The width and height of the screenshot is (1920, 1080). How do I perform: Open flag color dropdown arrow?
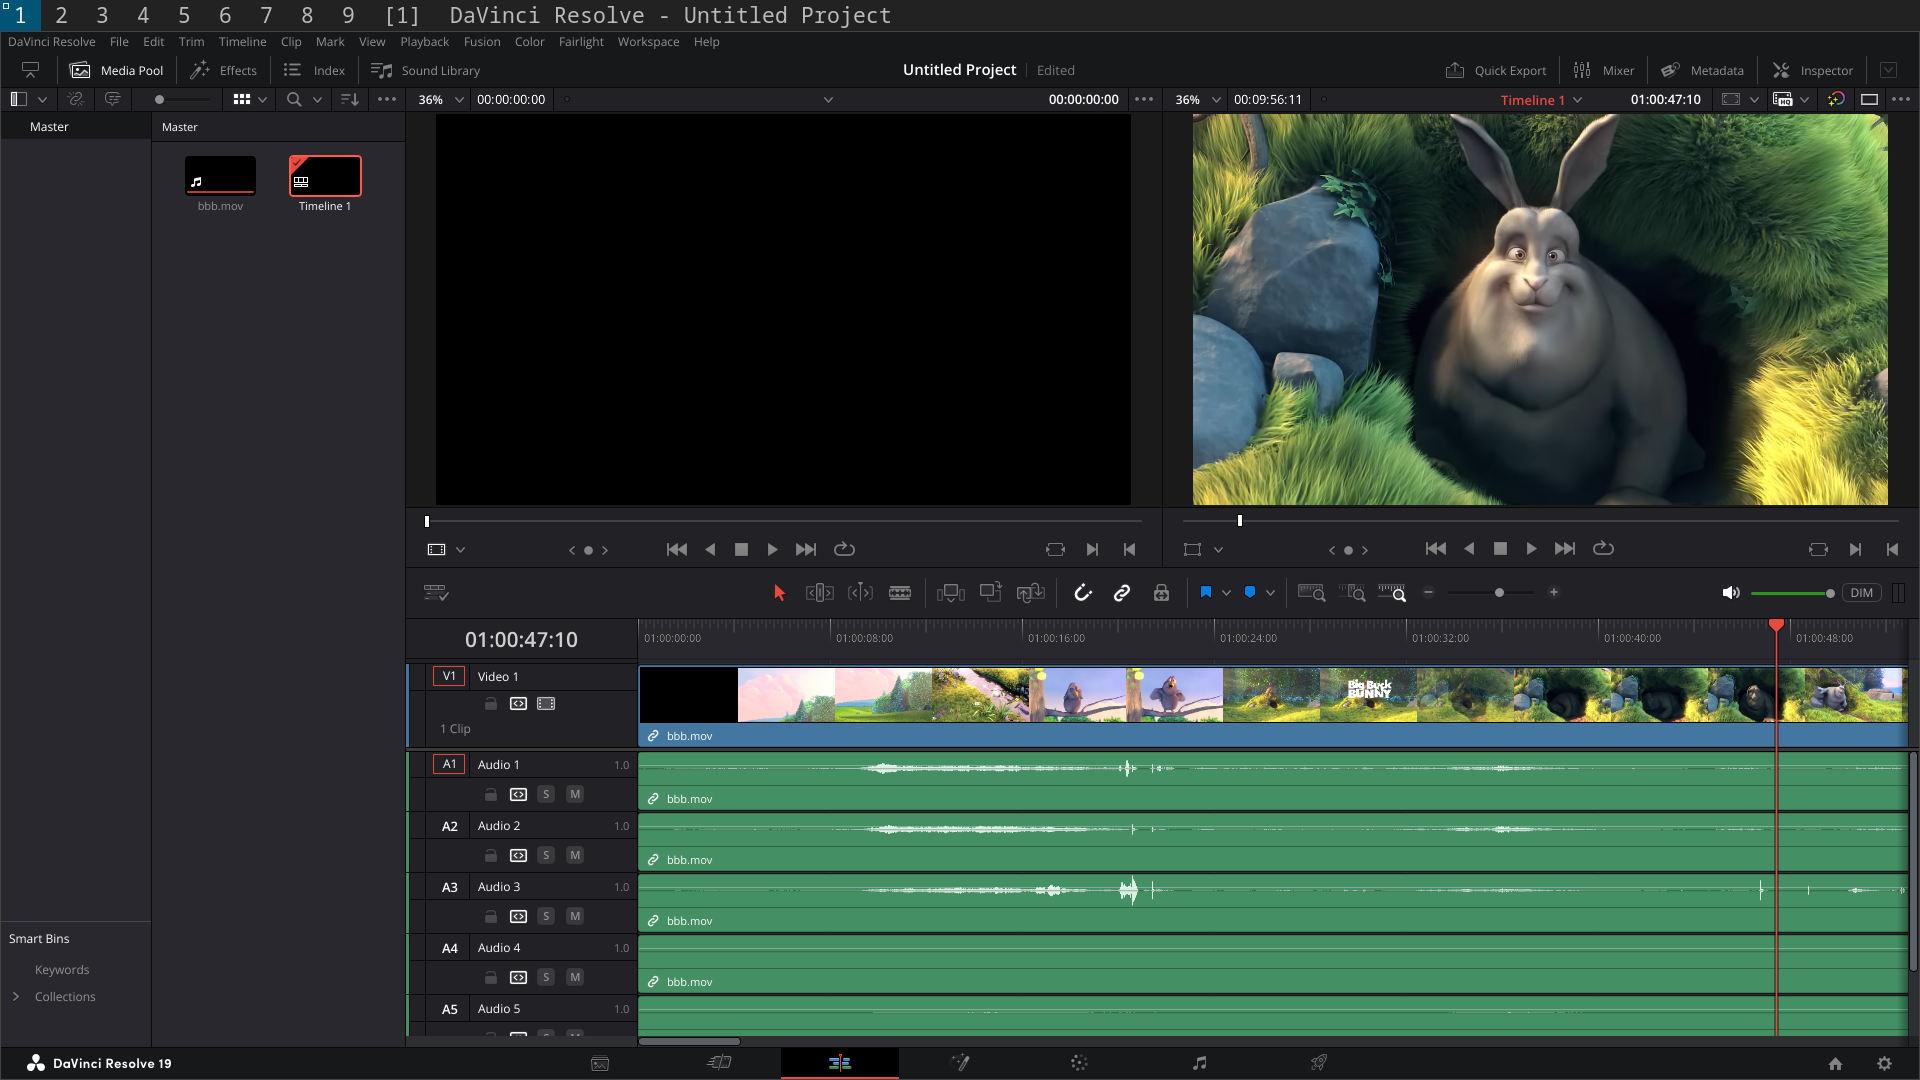[x=1226, y=593]
